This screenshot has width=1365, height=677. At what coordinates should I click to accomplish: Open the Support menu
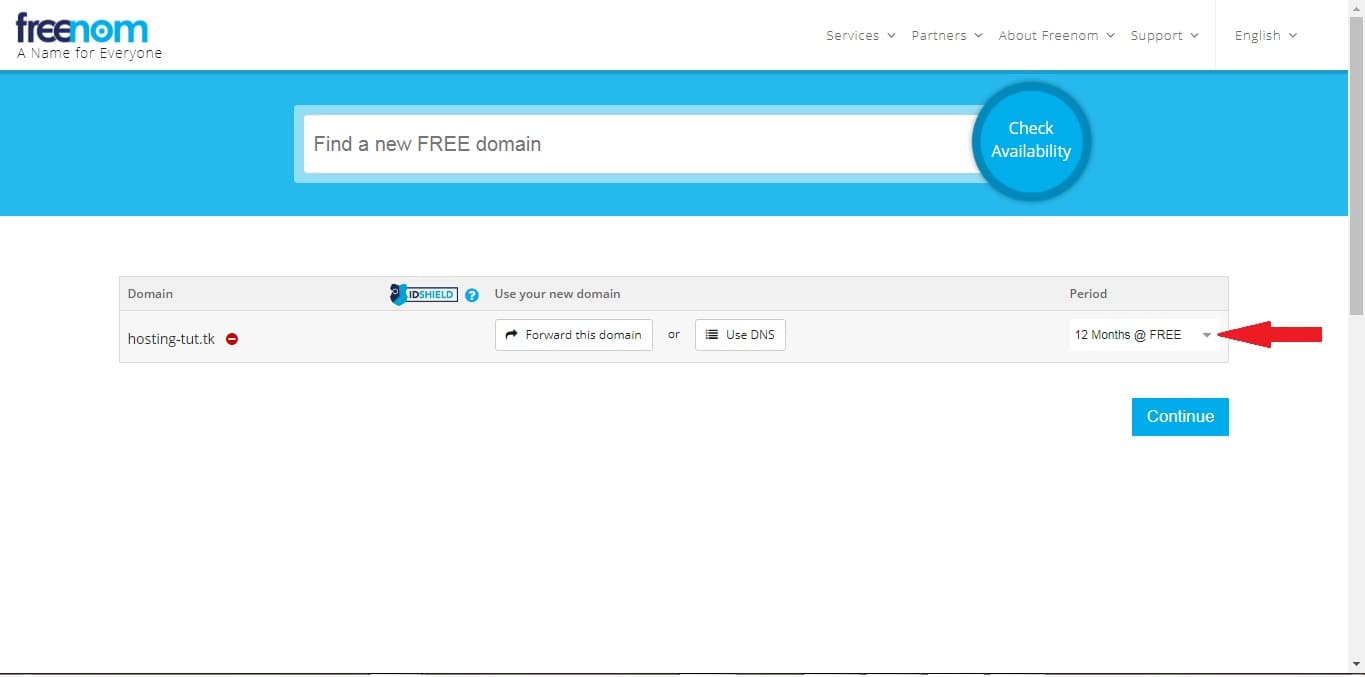pyautogui.click(x=1165, y=35)
